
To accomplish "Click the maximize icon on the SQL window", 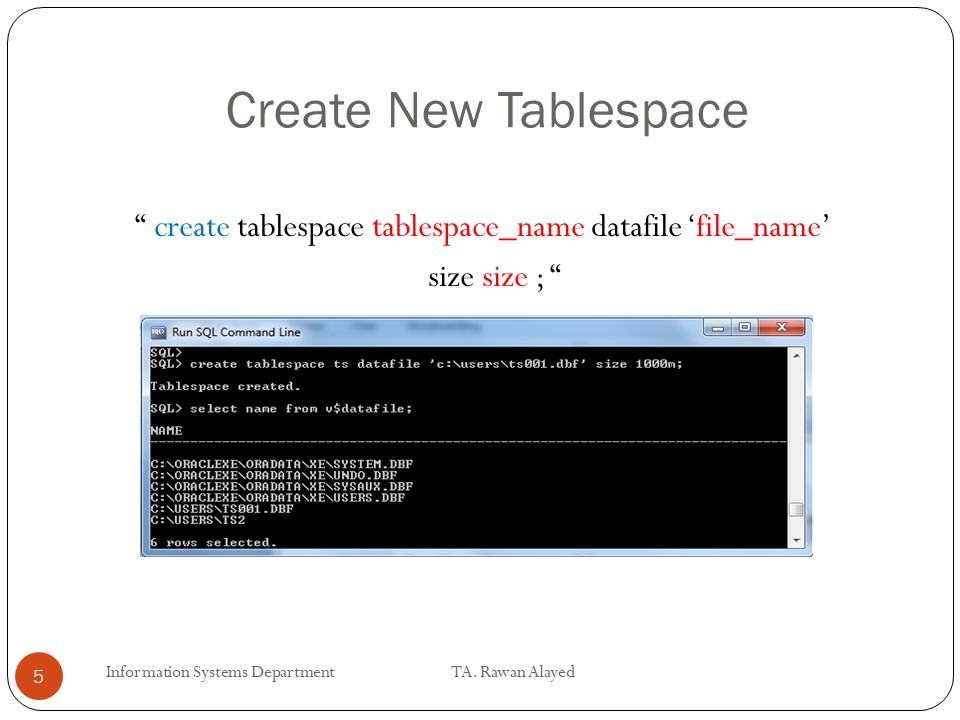I will point(744,326).
